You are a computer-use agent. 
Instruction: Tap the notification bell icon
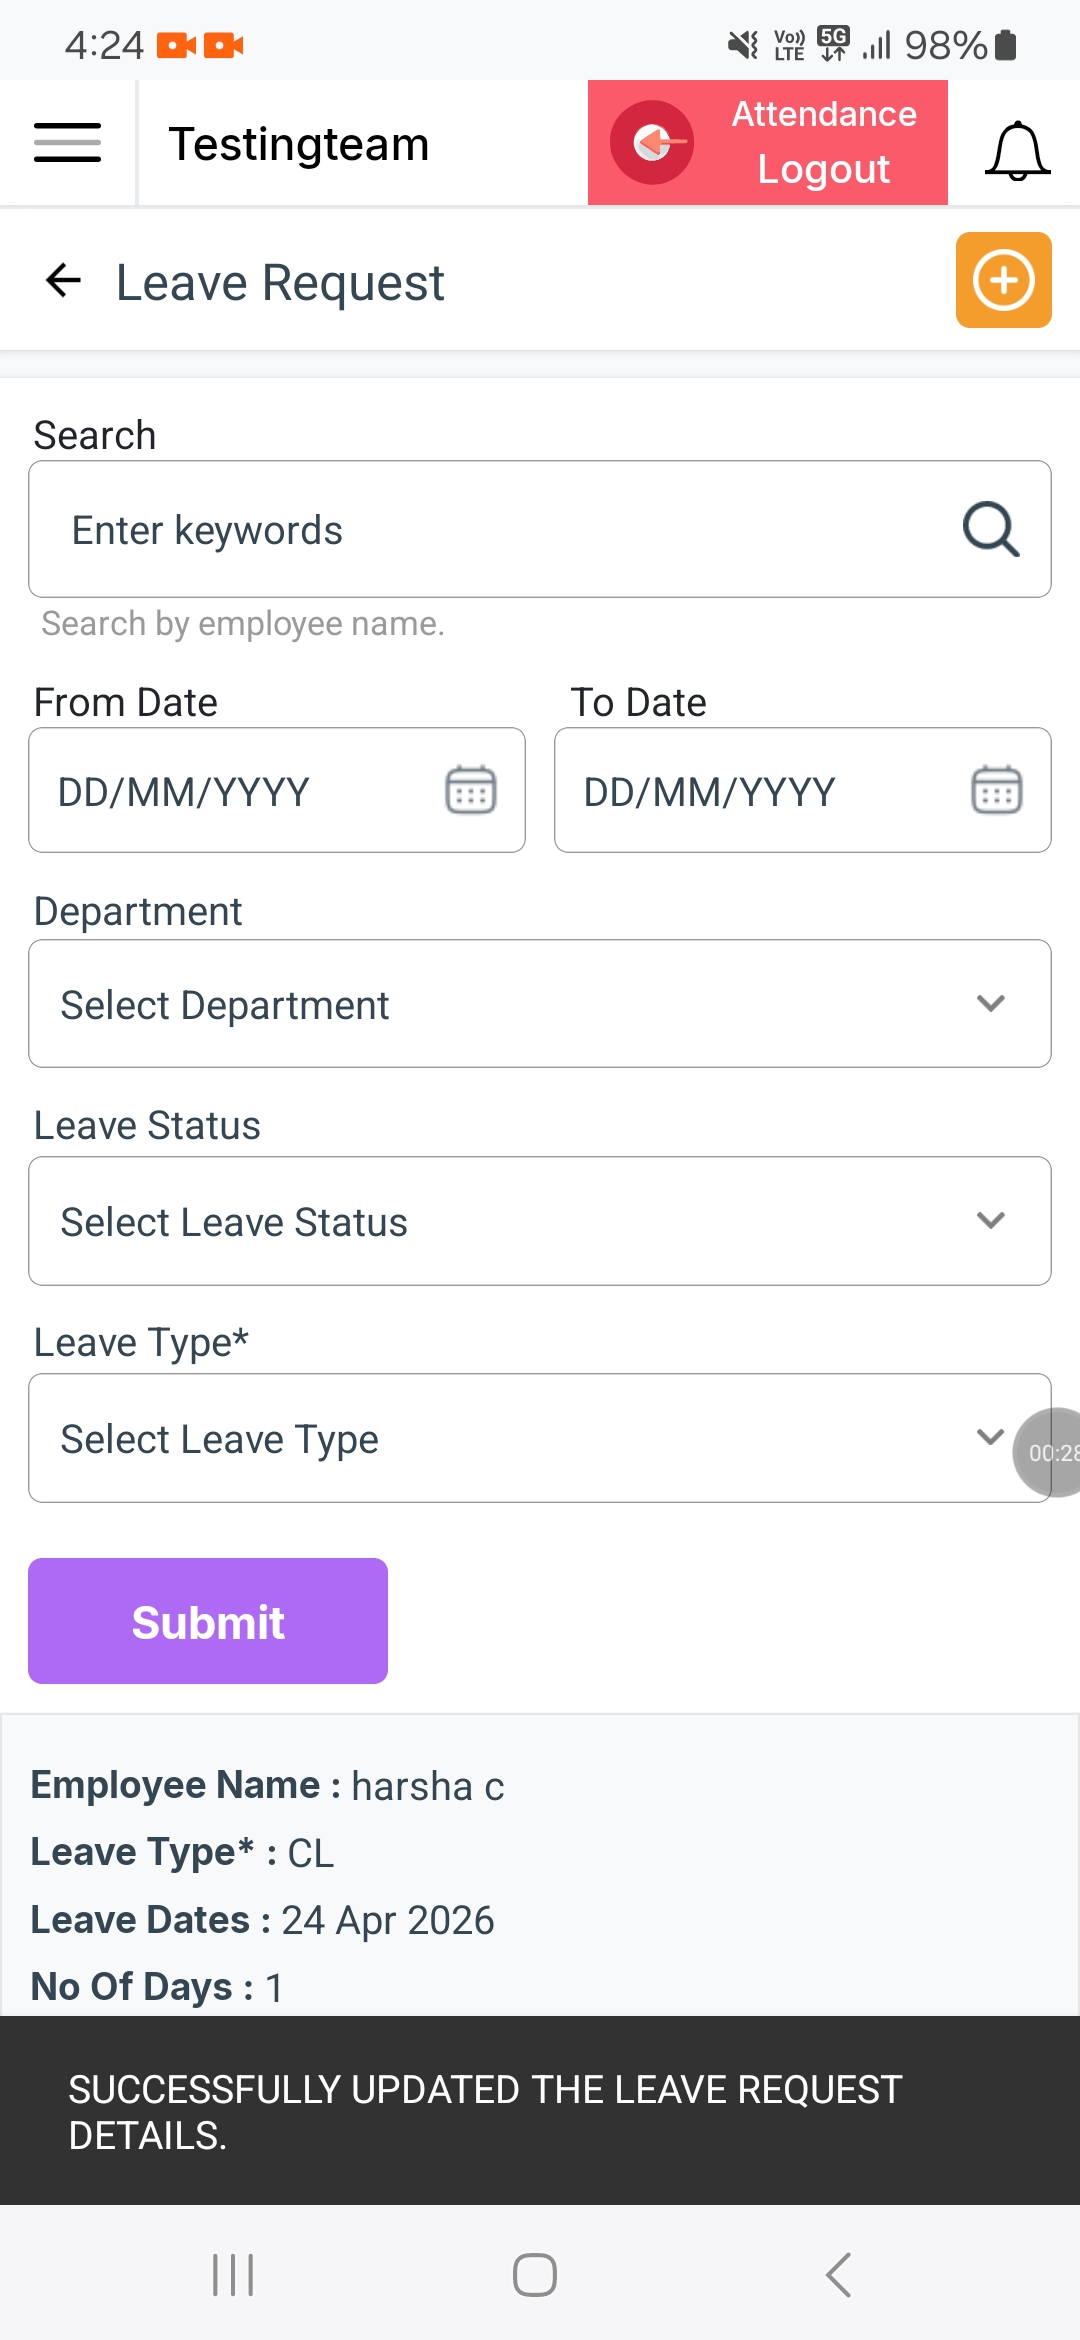click(1017, 150)
